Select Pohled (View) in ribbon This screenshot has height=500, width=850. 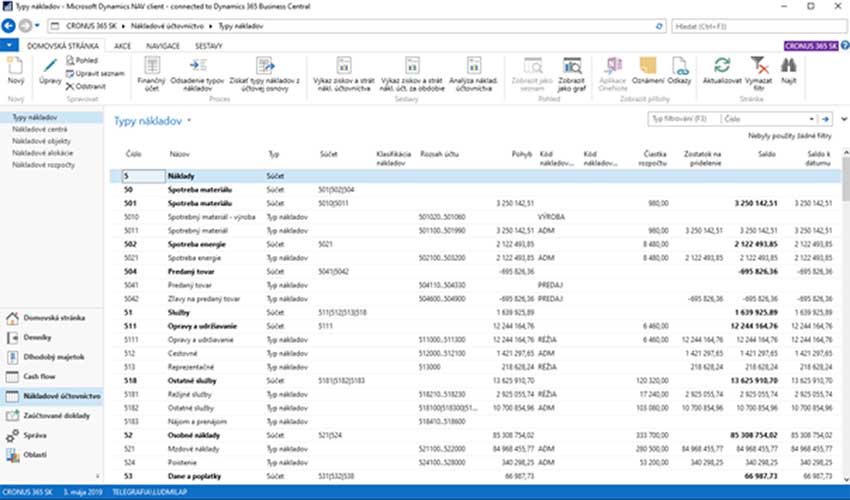click(82, 60)
